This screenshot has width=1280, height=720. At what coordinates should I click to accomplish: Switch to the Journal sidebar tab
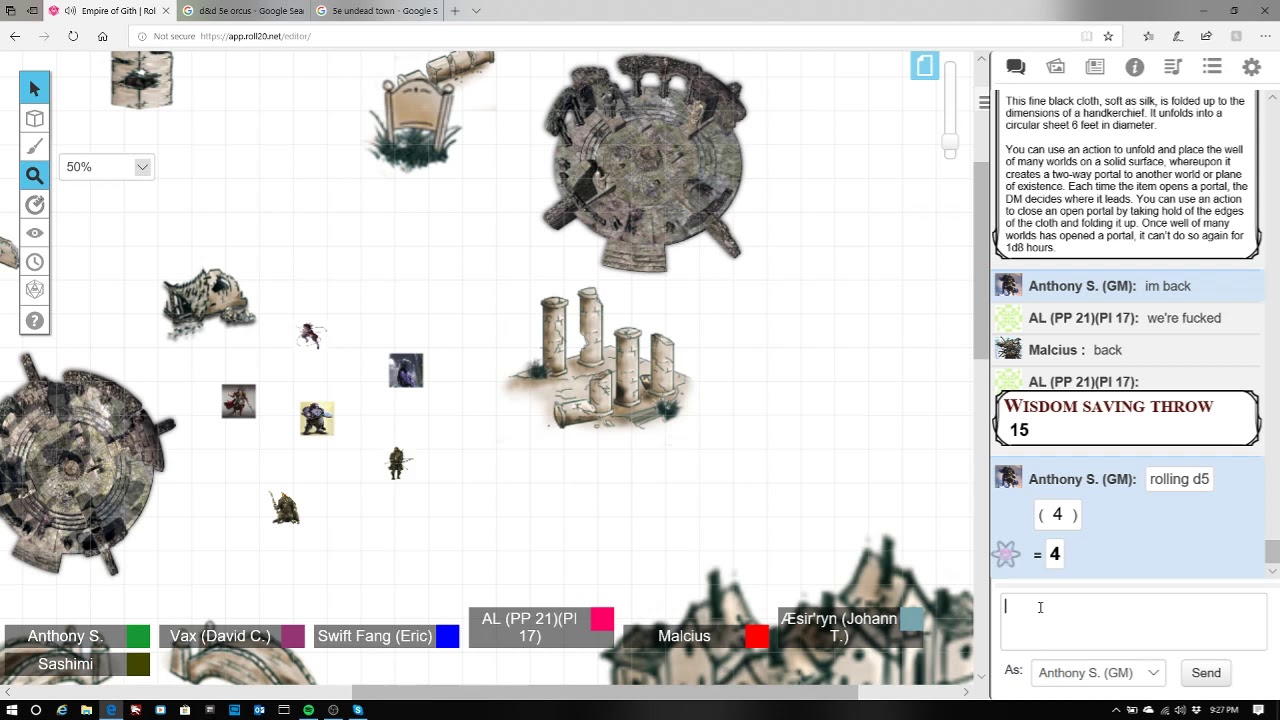click(1095, 67)
